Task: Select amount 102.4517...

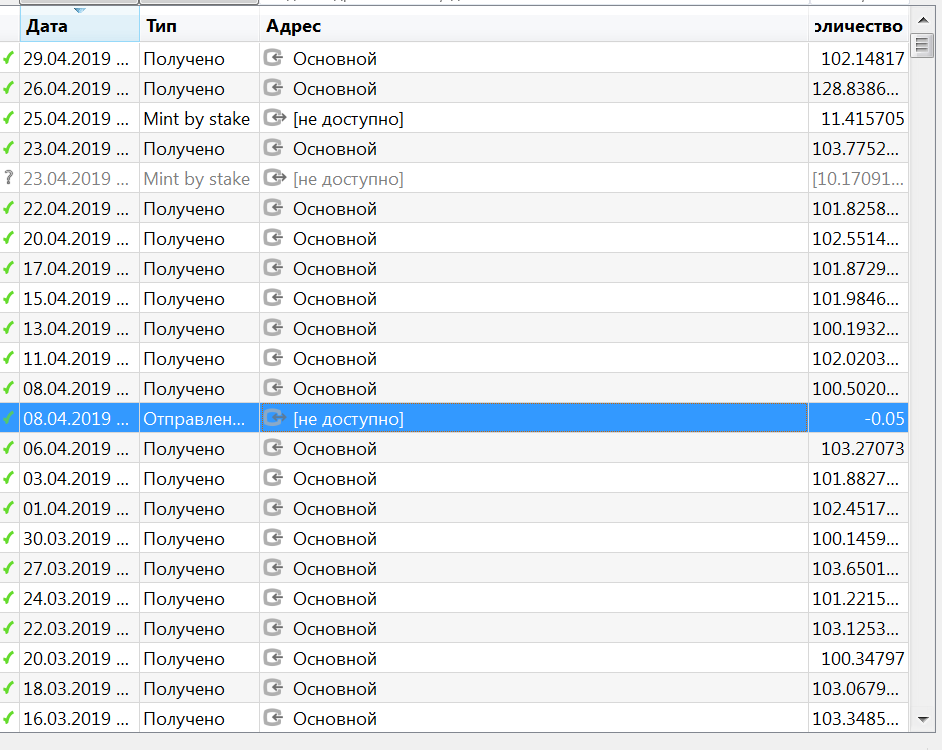Action: 855,509
